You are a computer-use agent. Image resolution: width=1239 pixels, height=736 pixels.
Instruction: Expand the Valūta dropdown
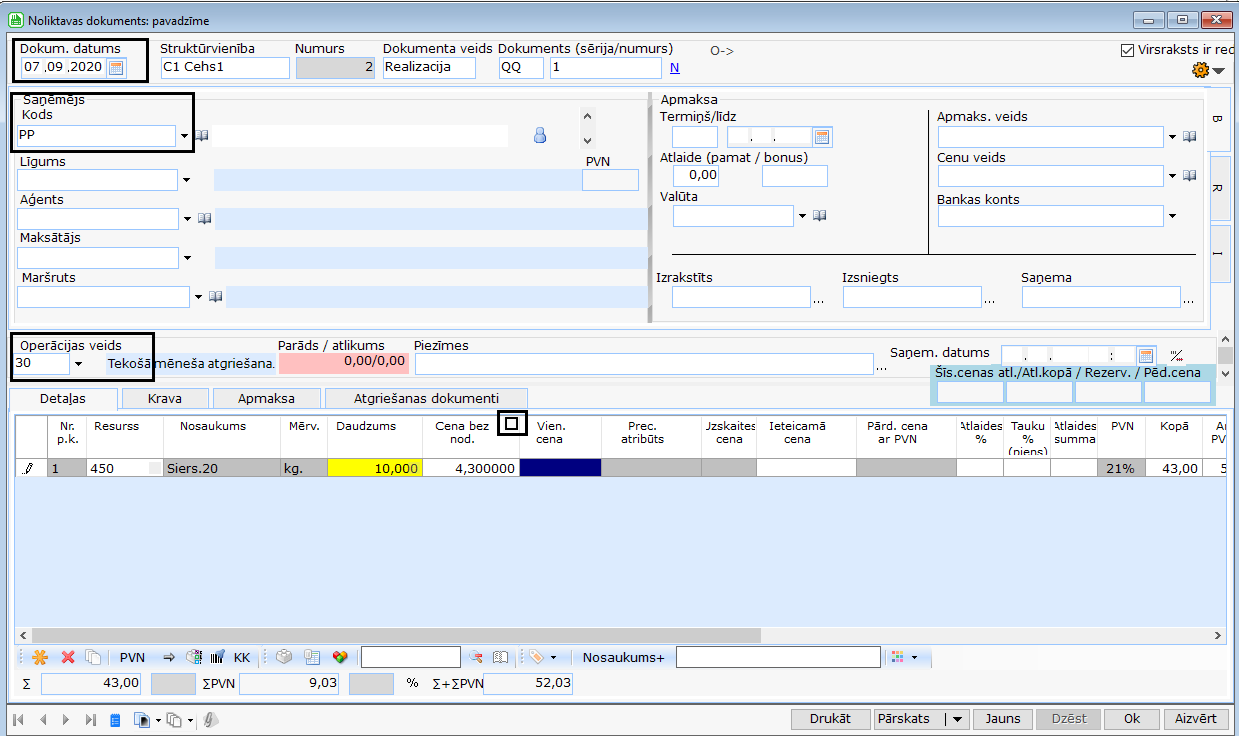point(801,216)
